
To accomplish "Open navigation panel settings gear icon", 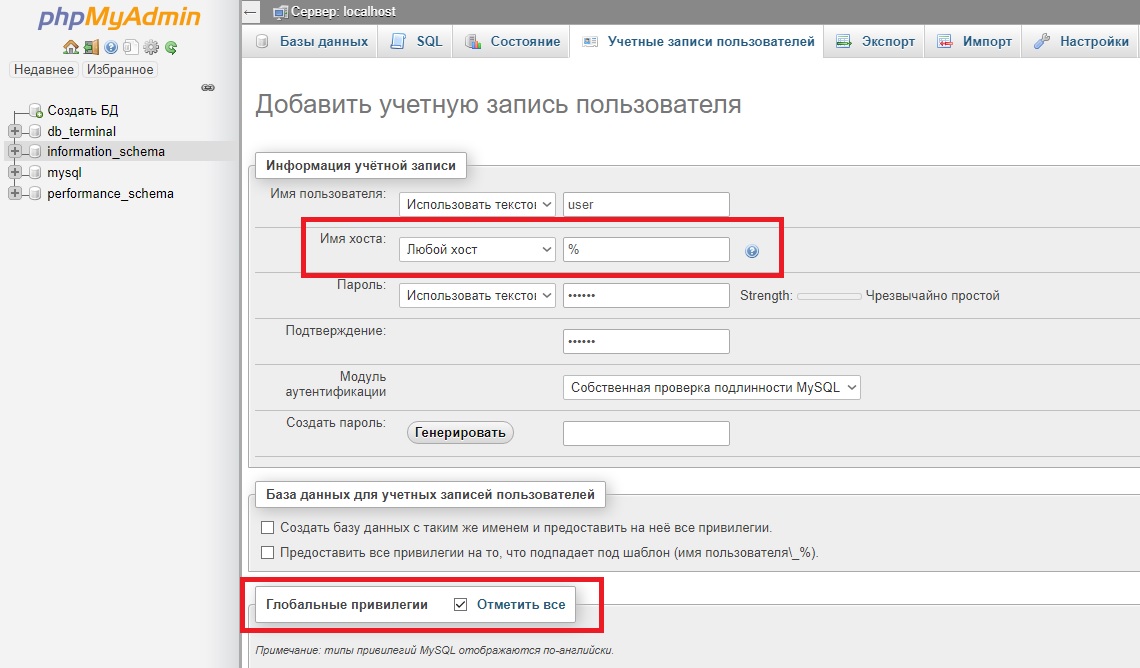I will pyautogui.click(x=150, y=47).
